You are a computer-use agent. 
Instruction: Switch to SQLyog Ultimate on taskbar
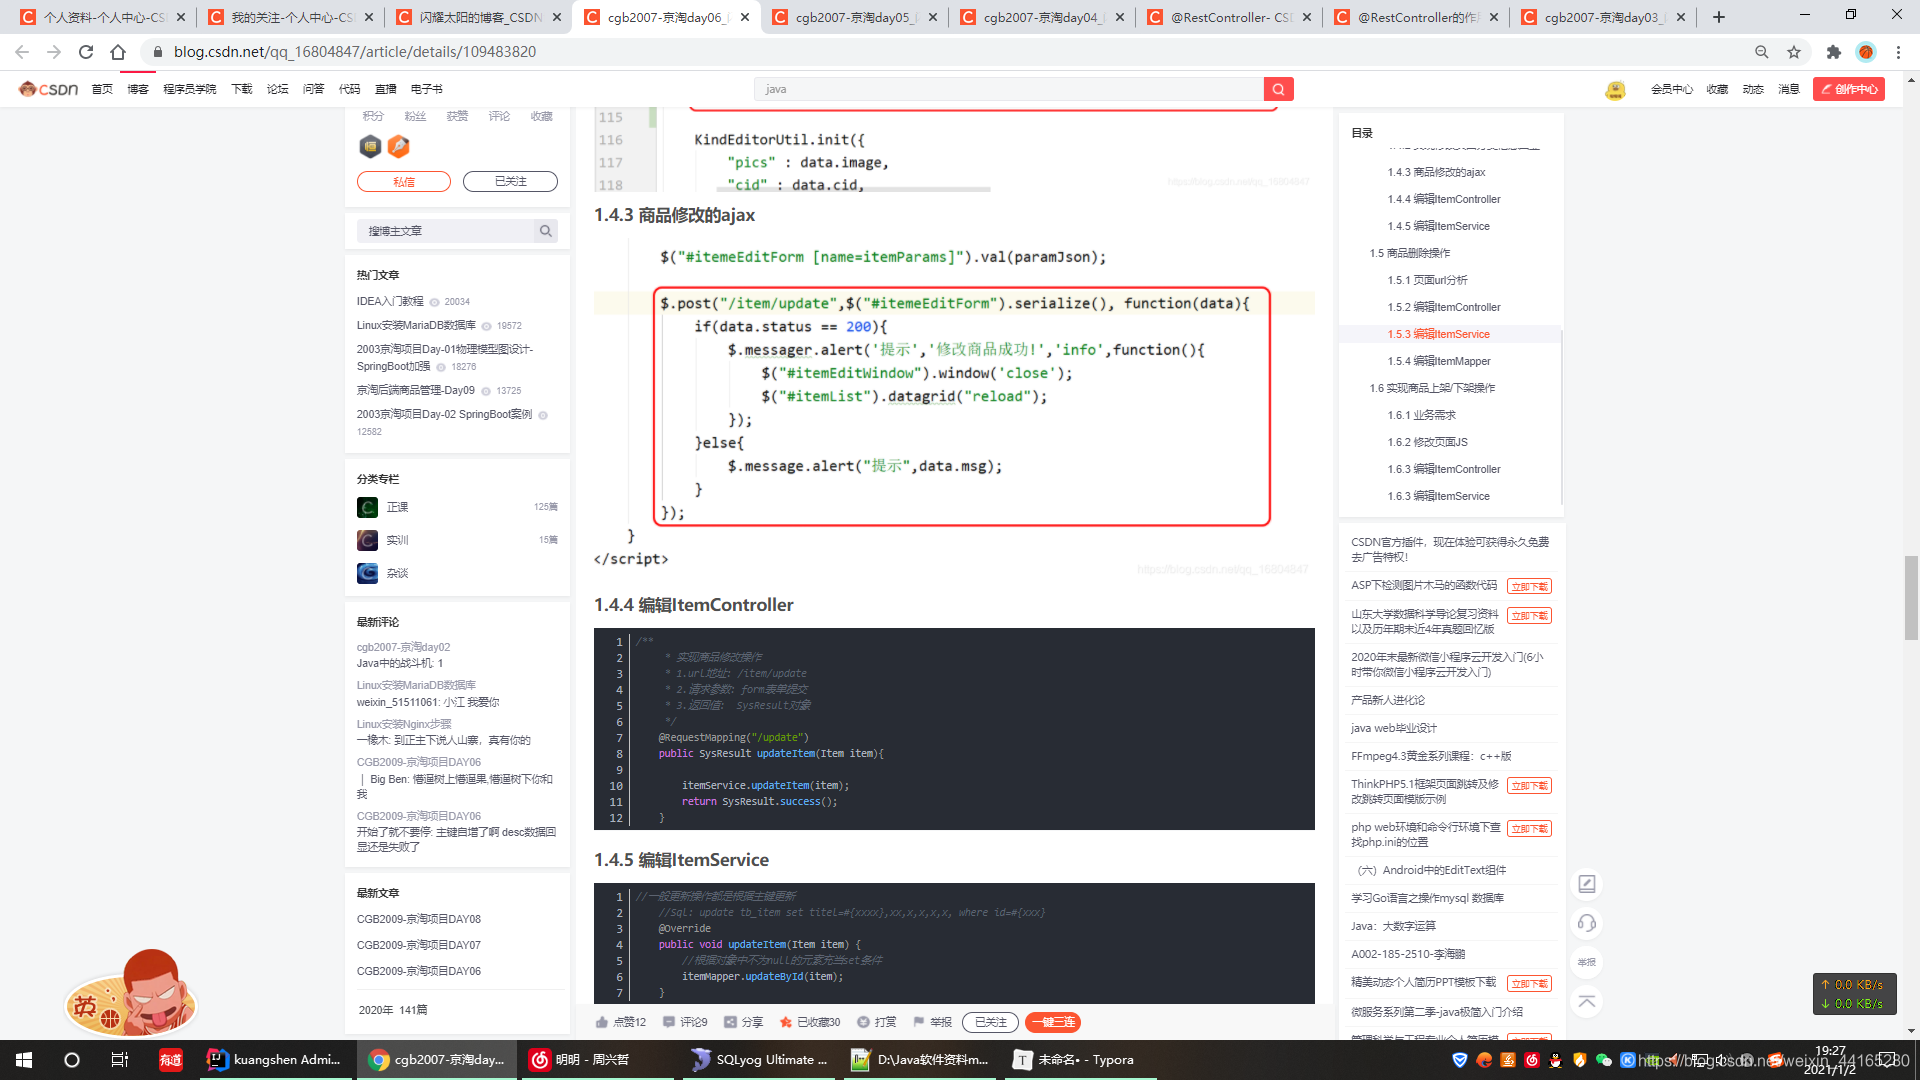coord(760,1059)
